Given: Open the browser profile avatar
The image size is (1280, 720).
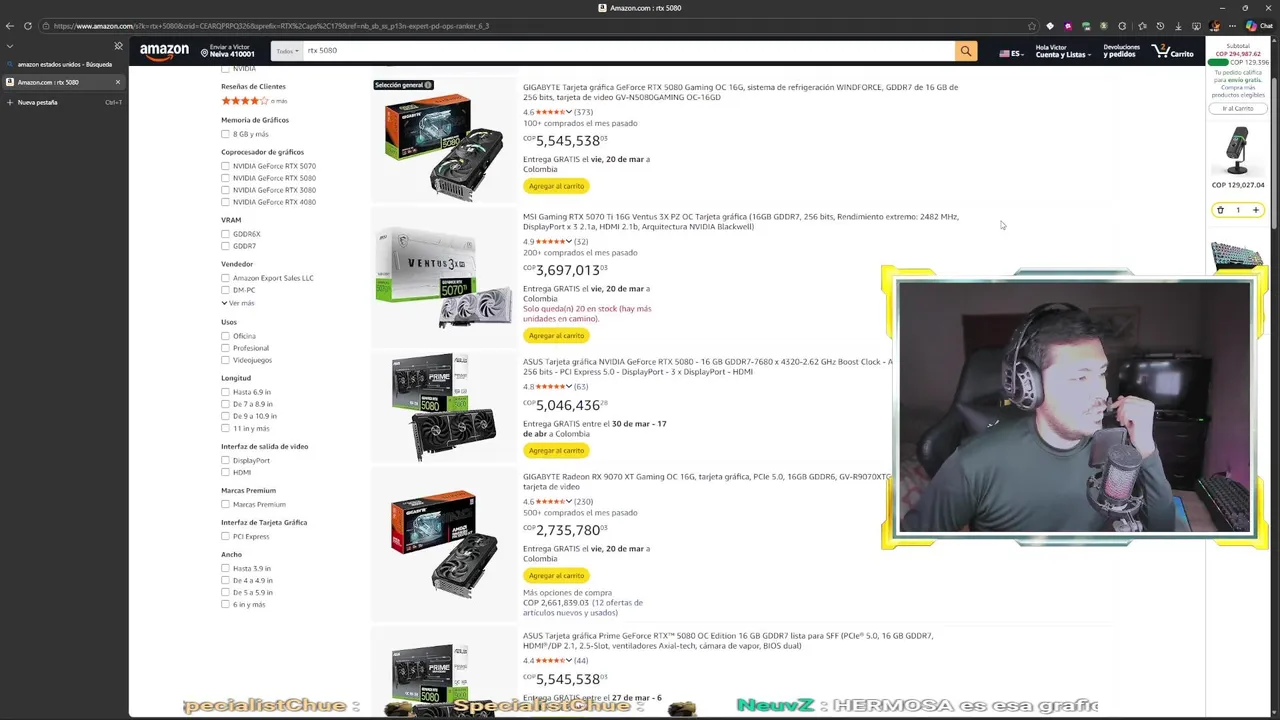Looking at the screenshot, I should (x=1214, y=26).
